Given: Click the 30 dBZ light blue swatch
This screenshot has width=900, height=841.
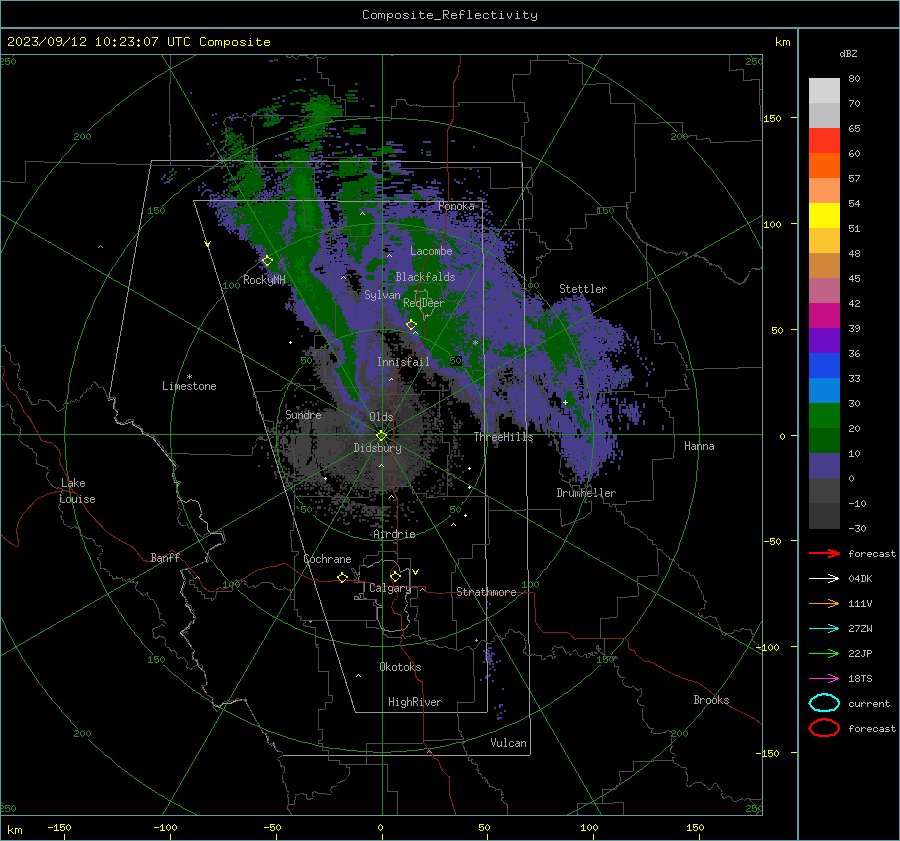Looking at the screenshot, I should (824, 390).
